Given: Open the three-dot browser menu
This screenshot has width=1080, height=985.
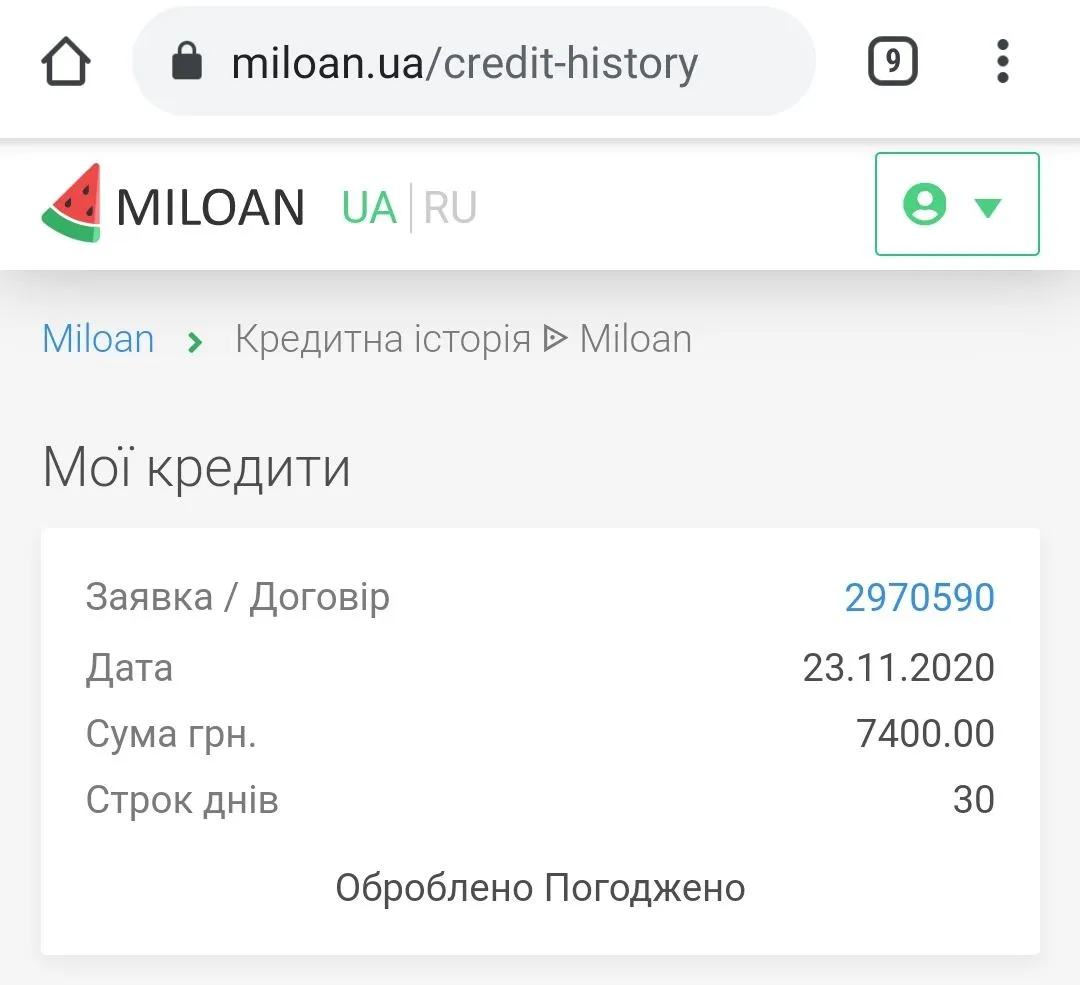Looking at the screenshot, I should [1003, 63].
